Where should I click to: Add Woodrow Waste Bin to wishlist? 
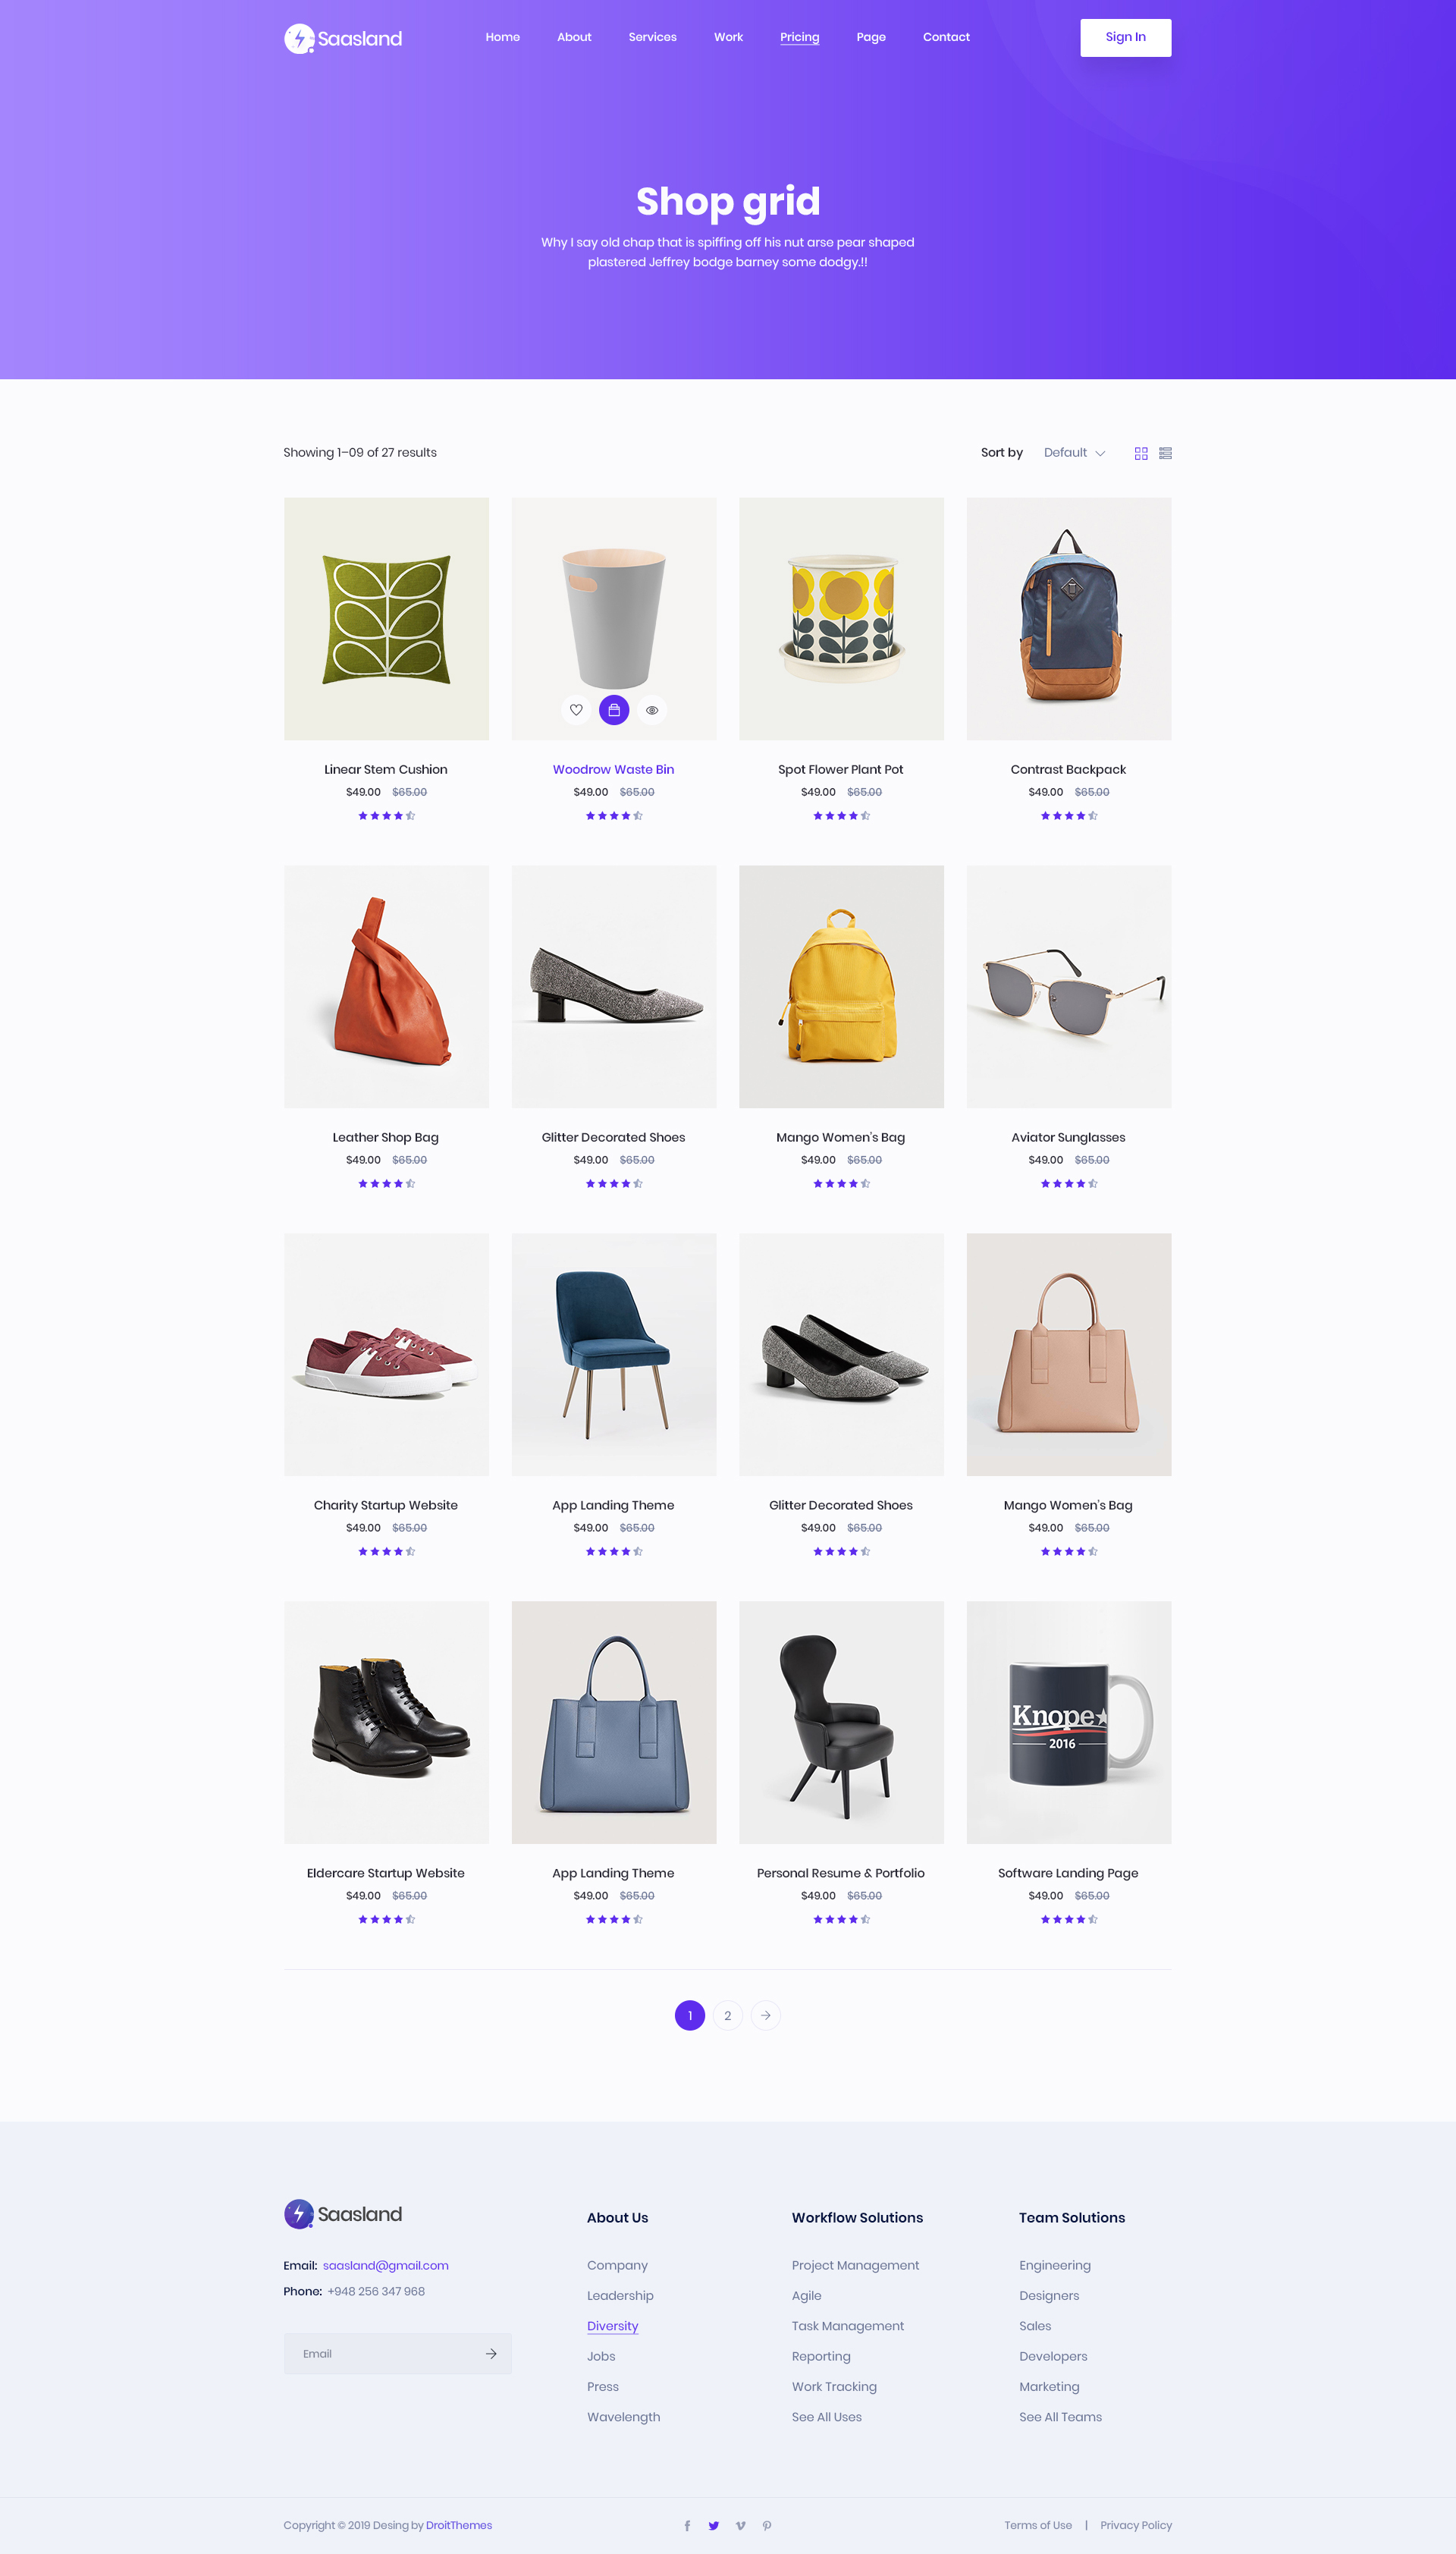tap(576, 710)
